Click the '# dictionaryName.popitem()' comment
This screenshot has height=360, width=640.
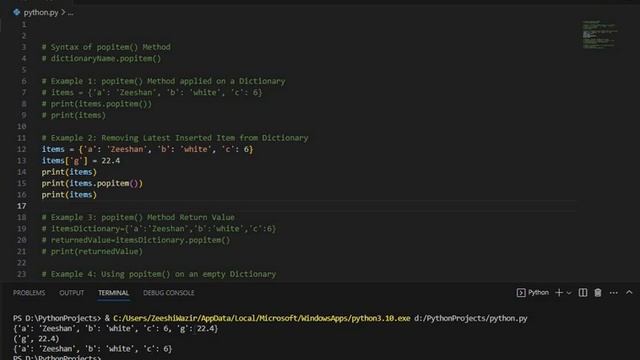[101, 58]
